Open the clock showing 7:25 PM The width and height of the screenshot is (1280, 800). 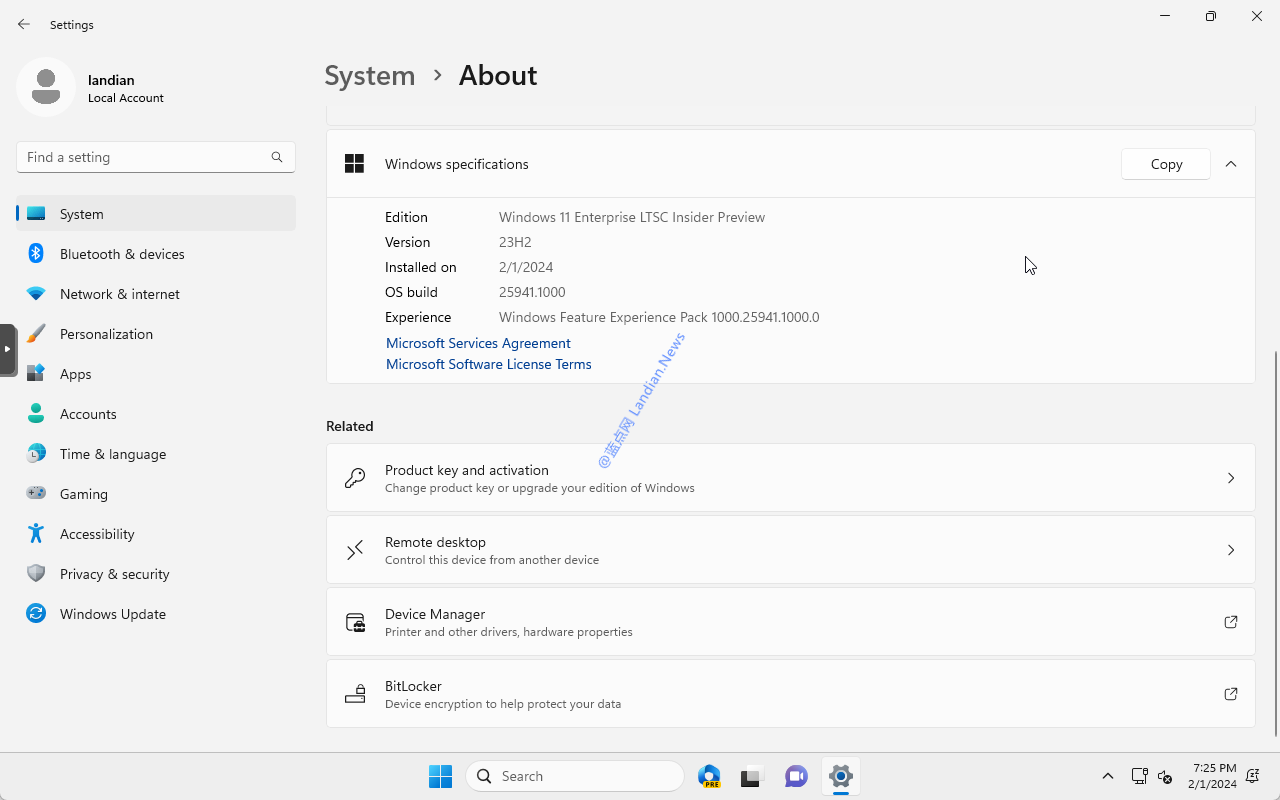click(1214, 776)
